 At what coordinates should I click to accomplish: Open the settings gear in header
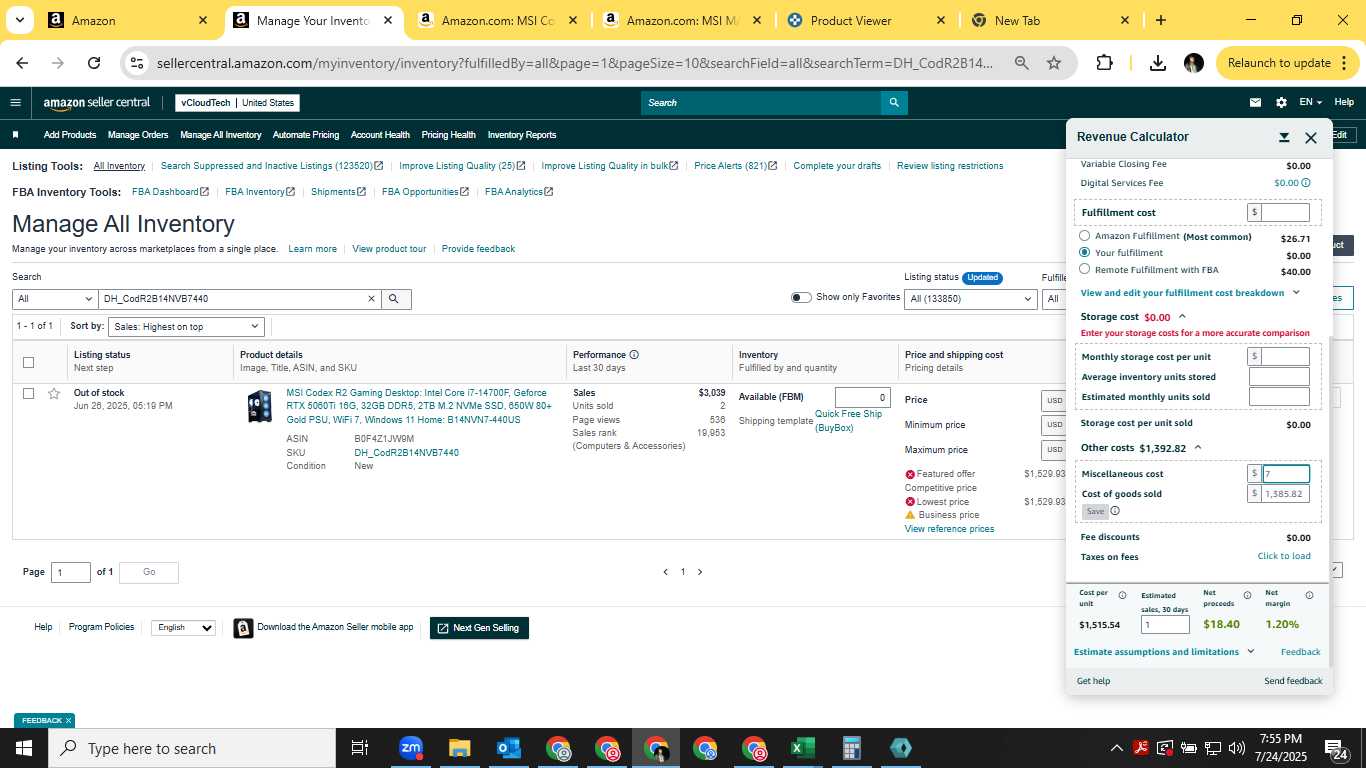point(1281,102)
